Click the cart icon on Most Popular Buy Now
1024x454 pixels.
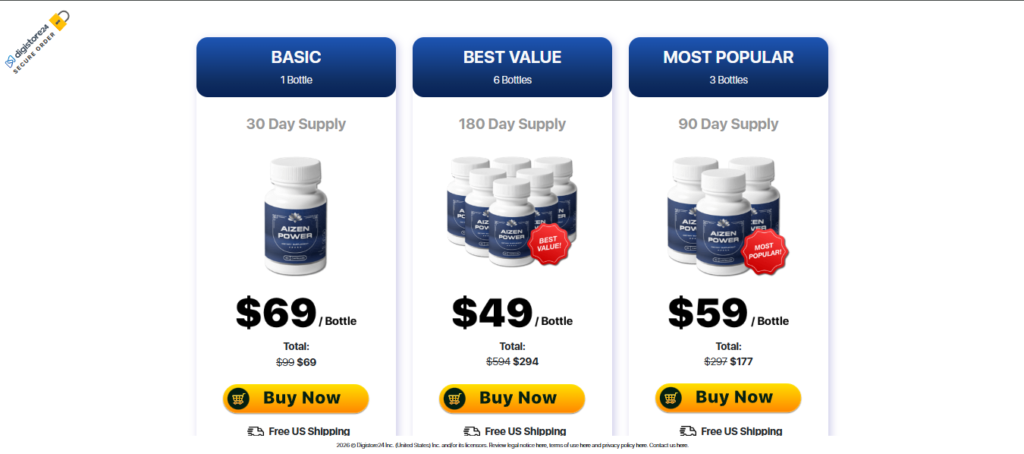point(671,398)
